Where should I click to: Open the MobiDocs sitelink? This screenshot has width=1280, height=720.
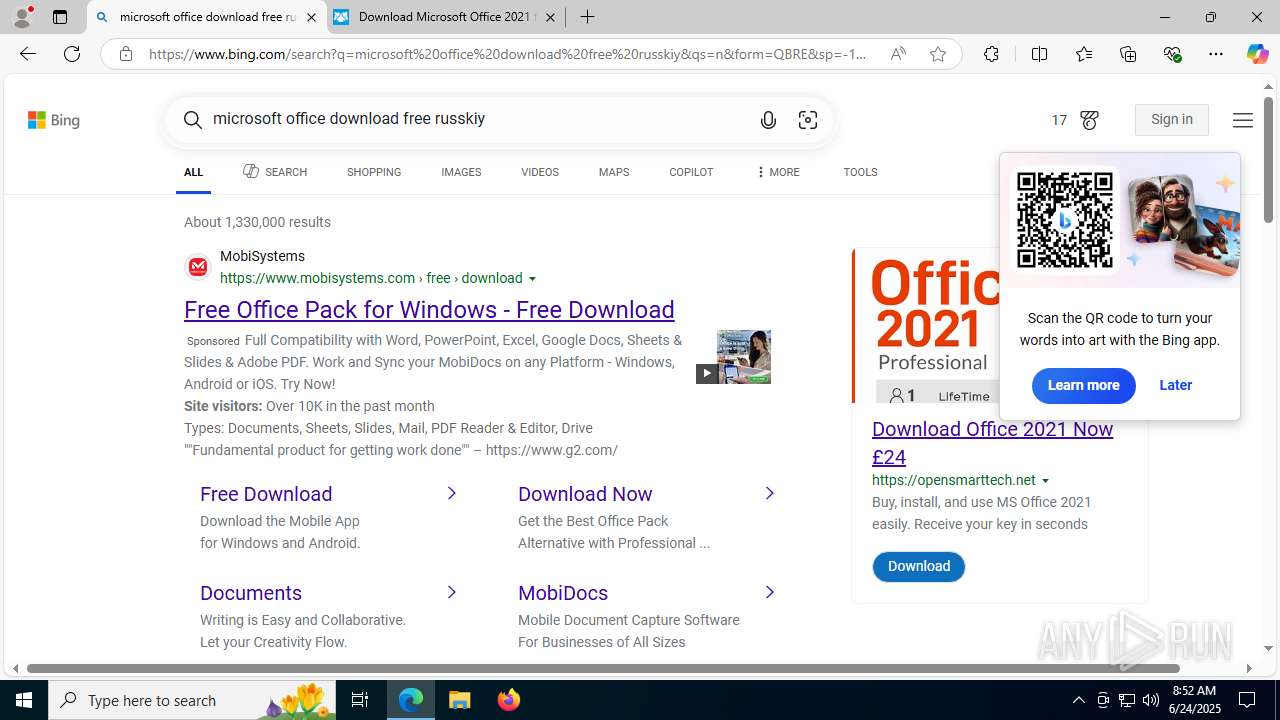[x=563, y=593]
